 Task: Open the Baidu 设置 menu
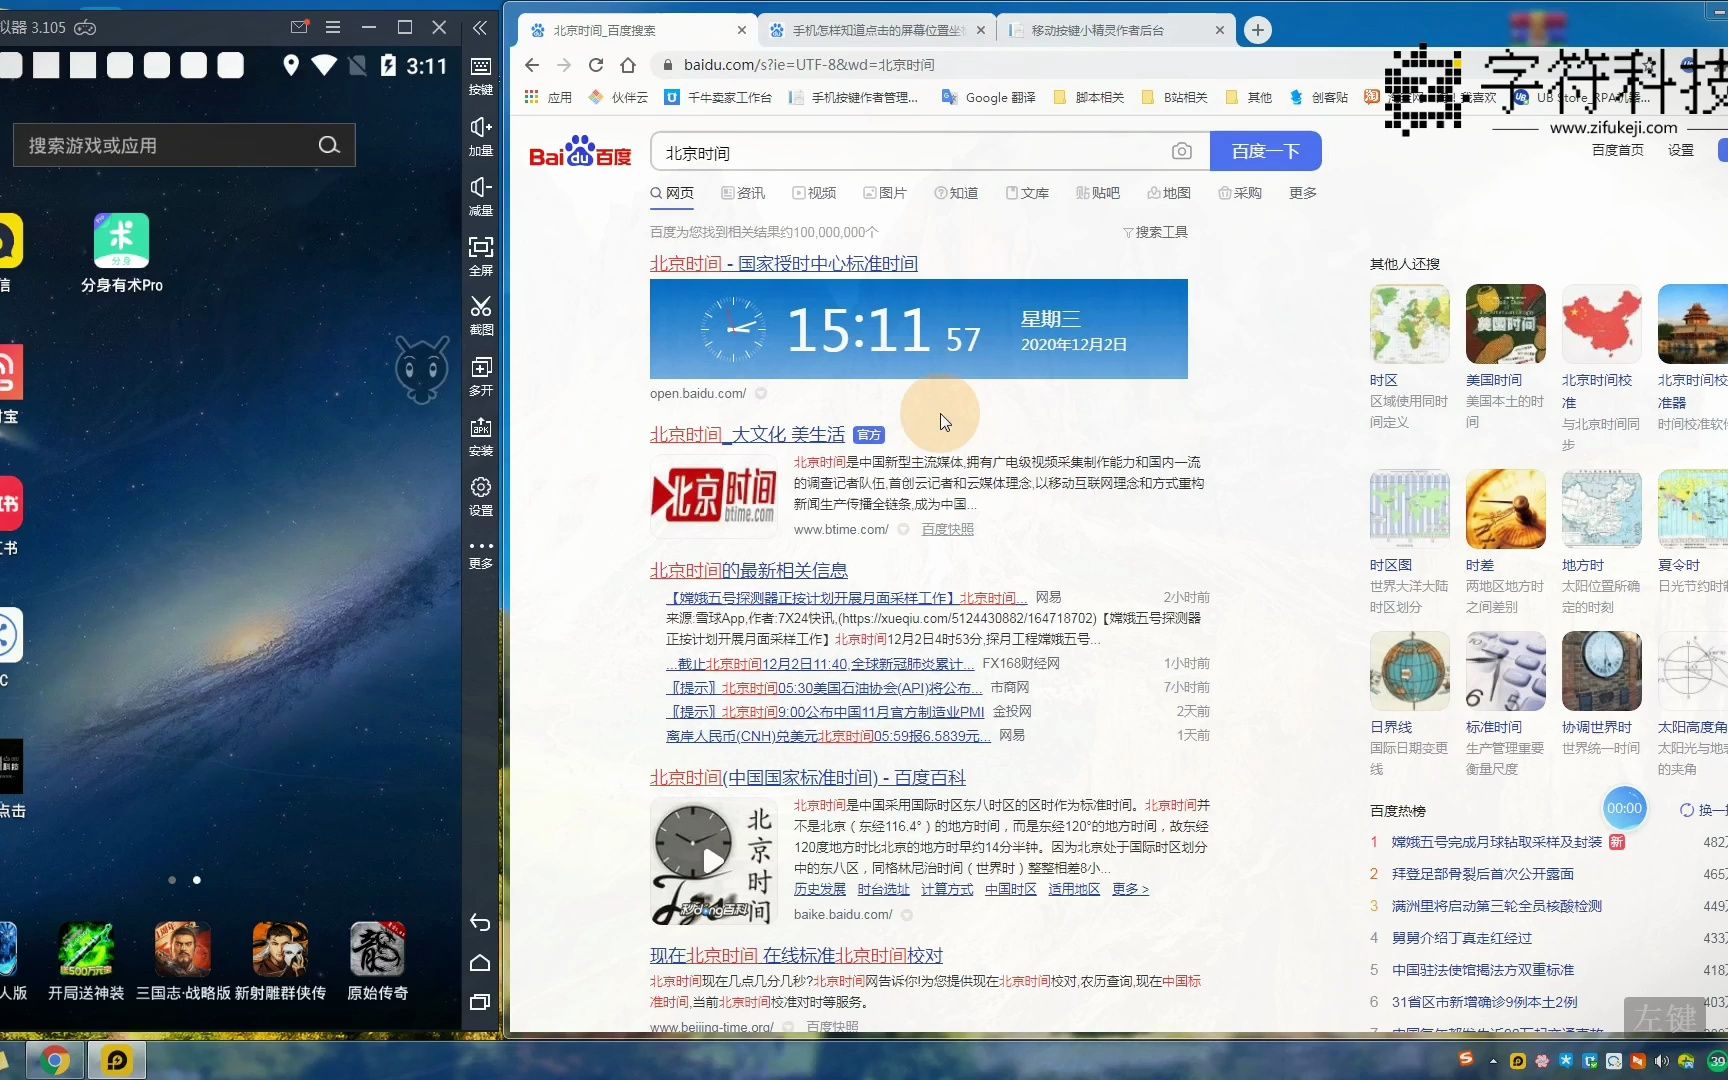point(1681,150)
